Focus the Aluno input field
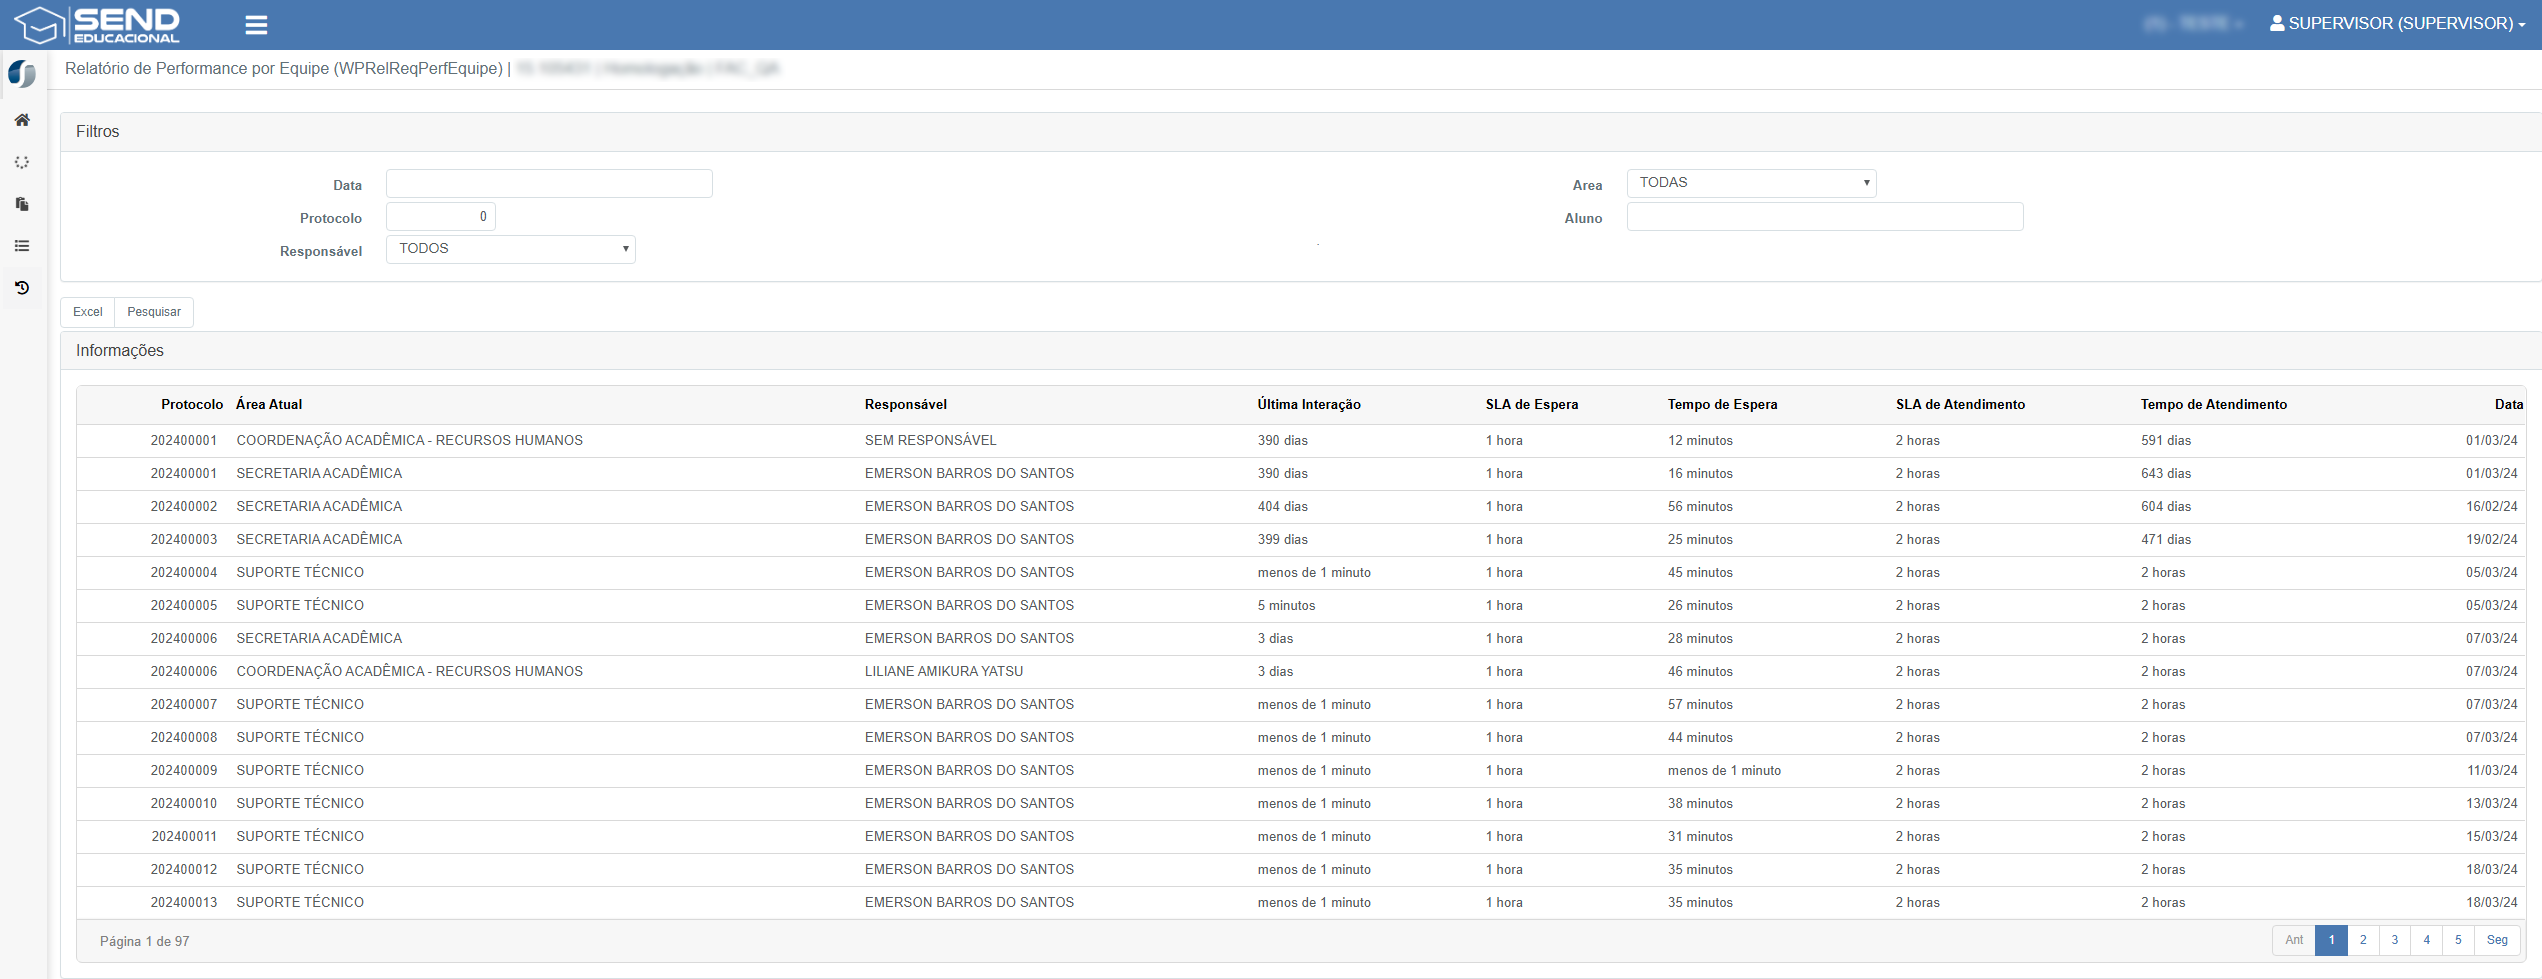 point(1825,217)
